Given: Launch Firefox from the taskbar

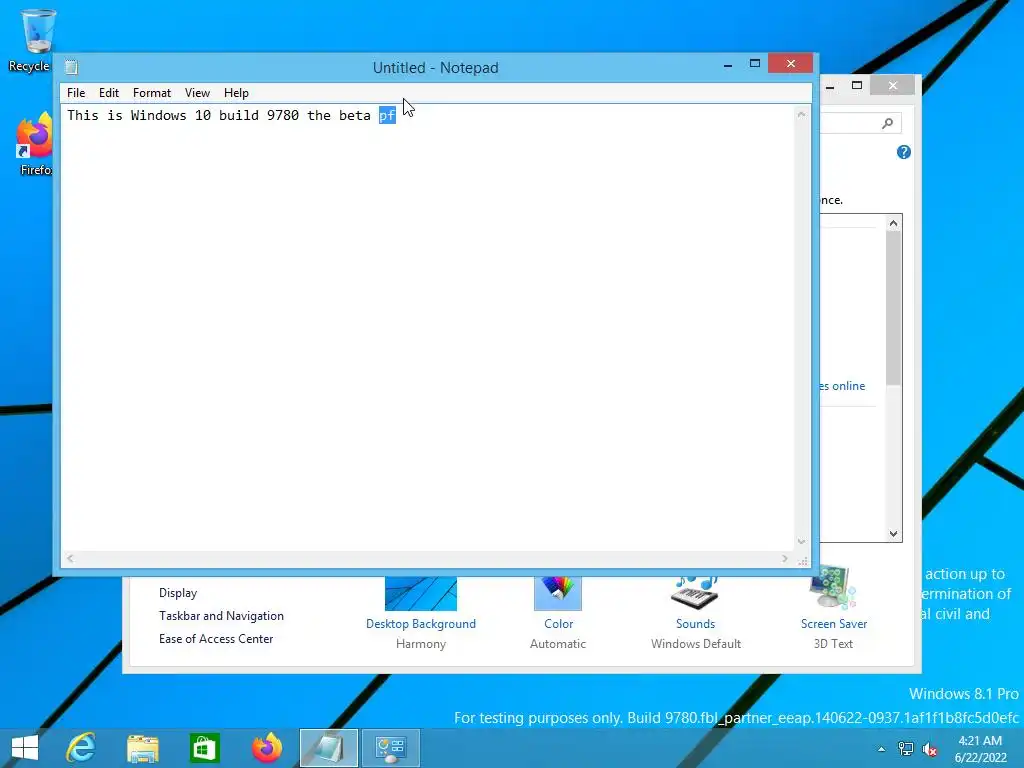Looking at the screenshot, I should pyautogui.click(x=266, y=748).
